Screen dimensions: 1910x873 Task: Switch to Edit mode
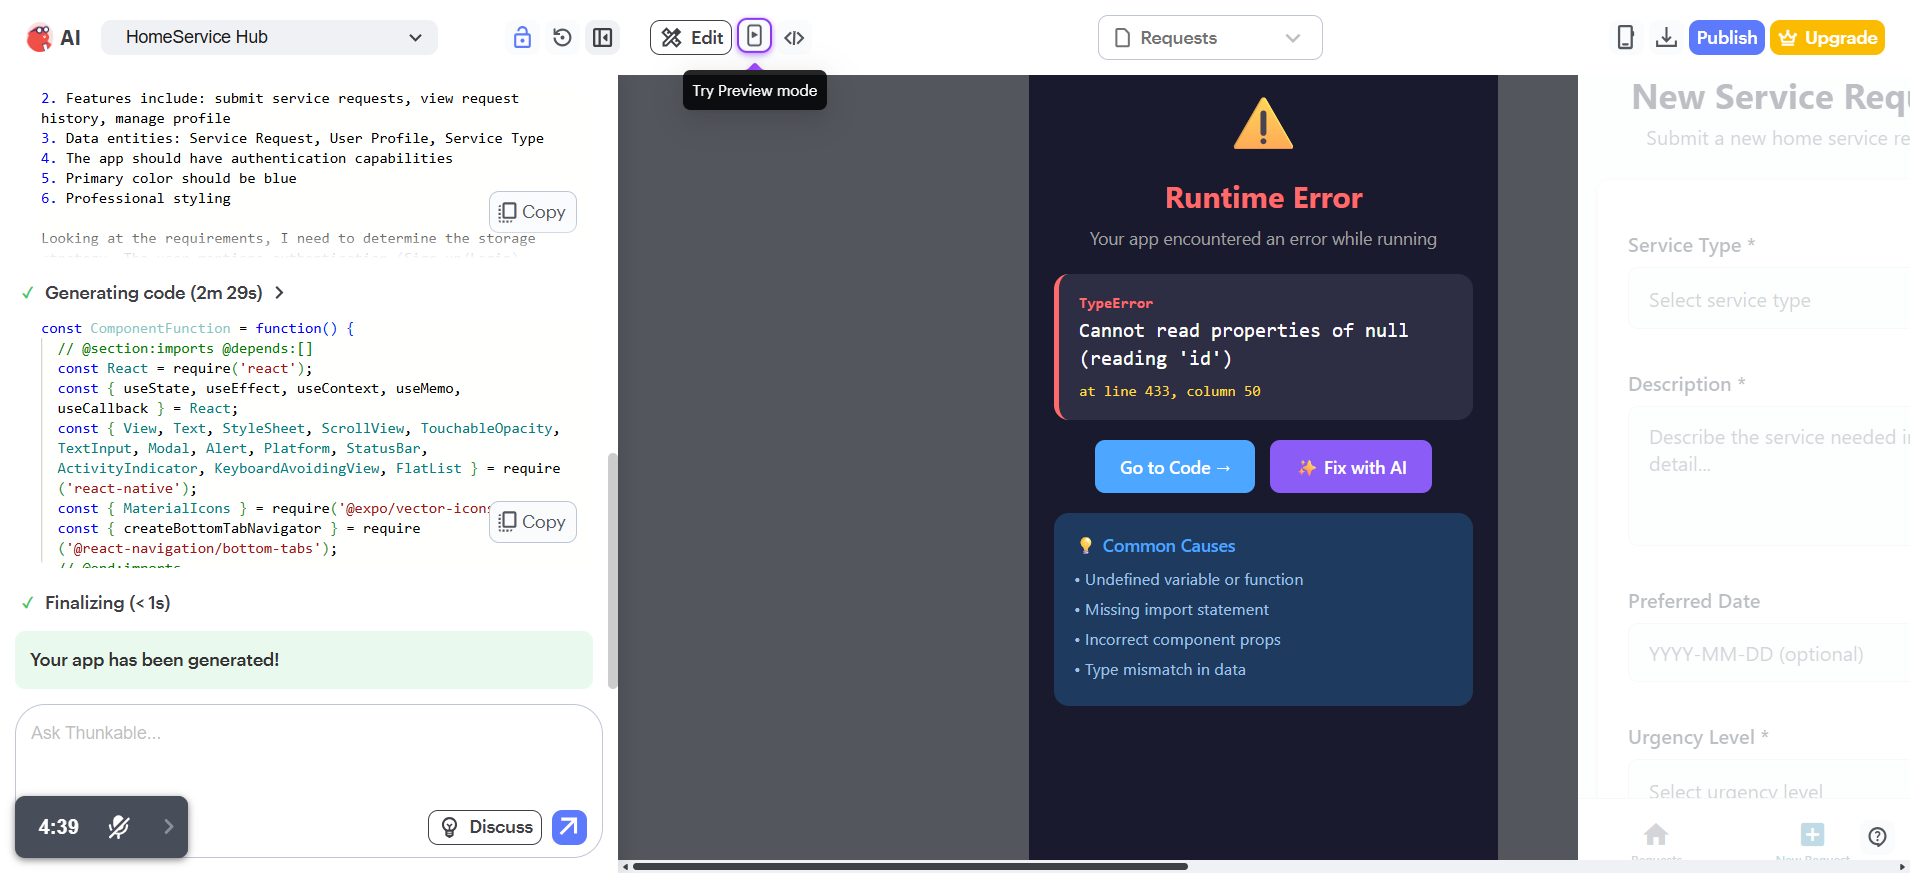(x=691, y=37)
